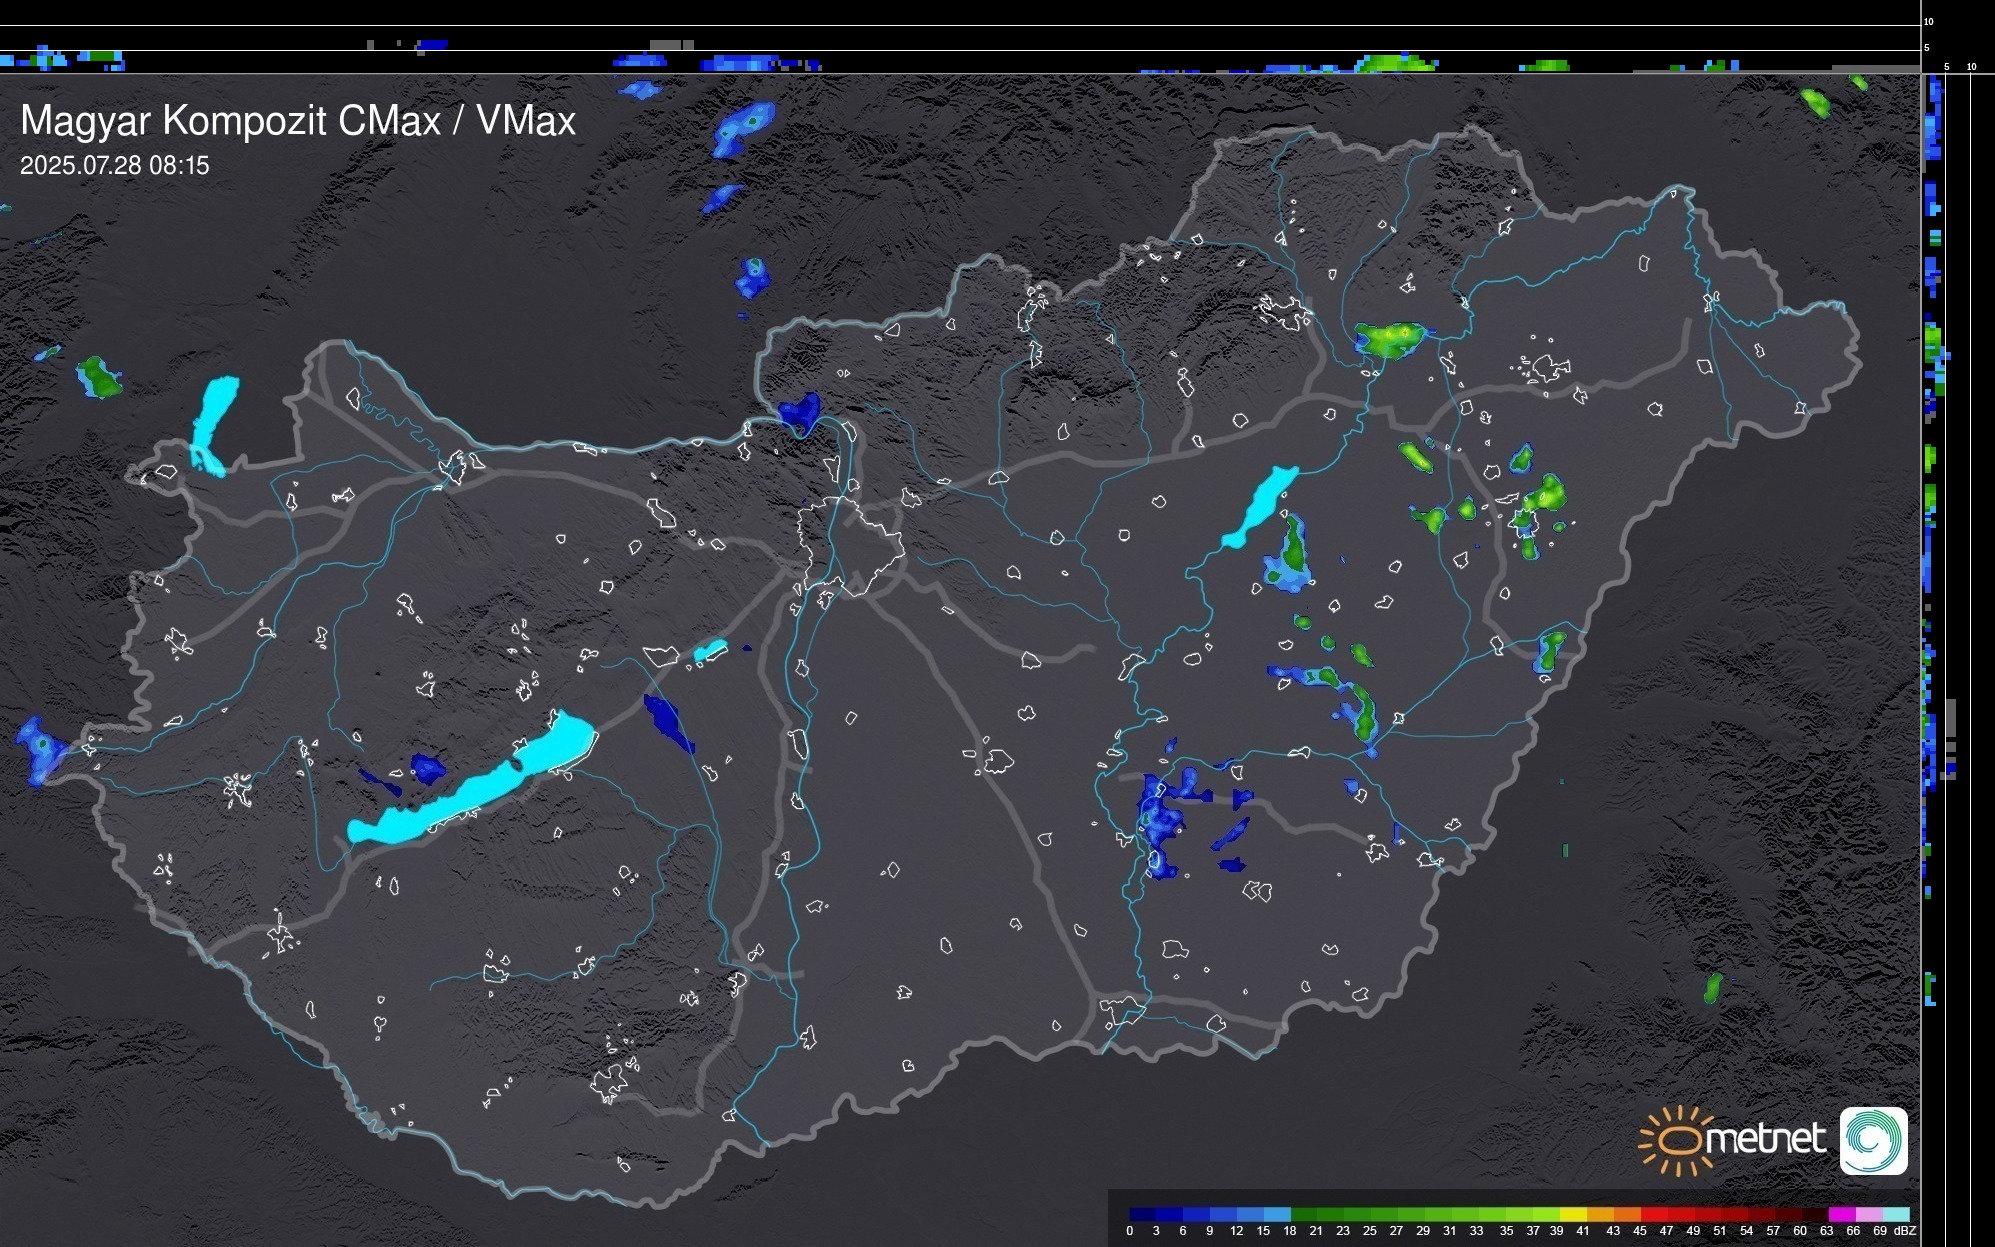Click small Lake Velence southwest of Budapest

tap(710, 650)
